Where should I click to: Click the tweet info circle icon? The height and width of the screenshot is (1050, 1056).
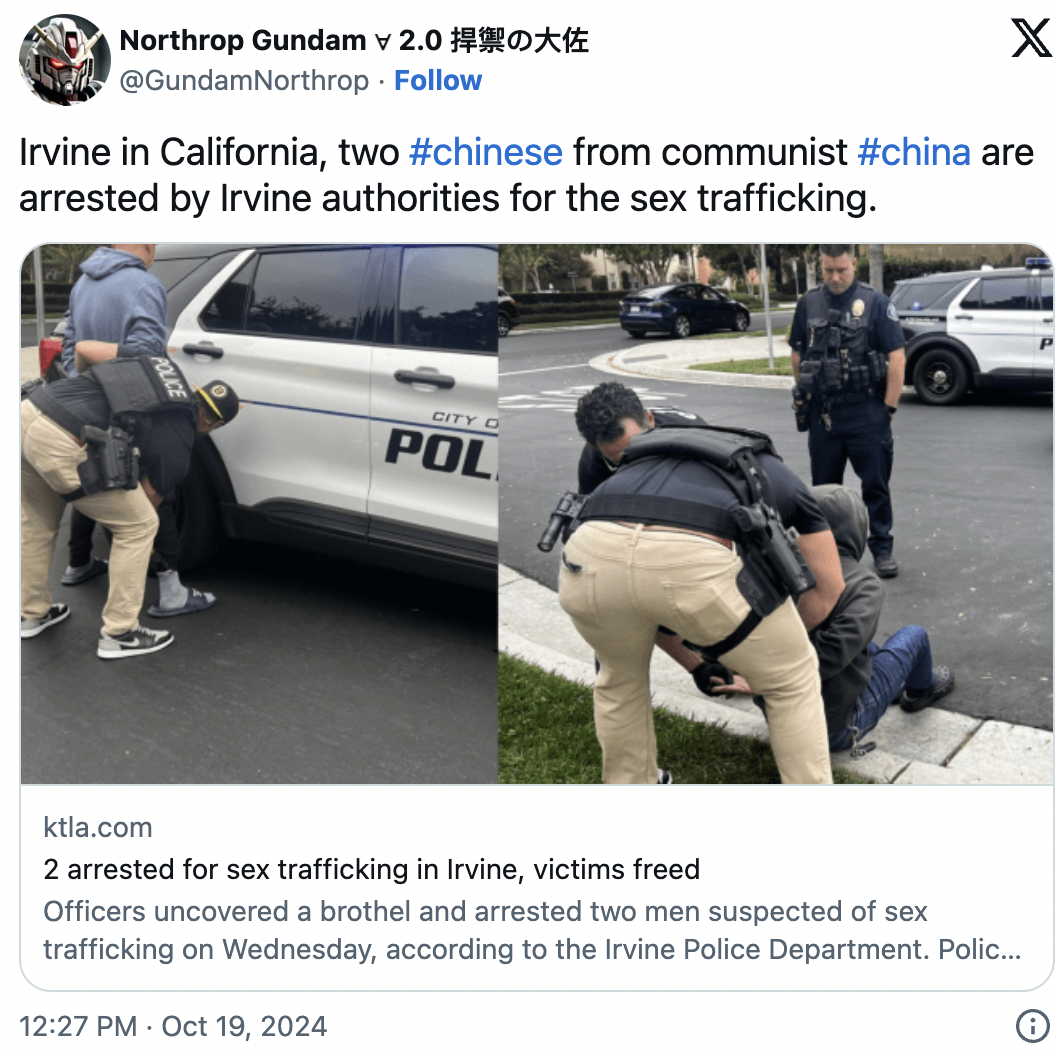[x=1032, y=1026]
